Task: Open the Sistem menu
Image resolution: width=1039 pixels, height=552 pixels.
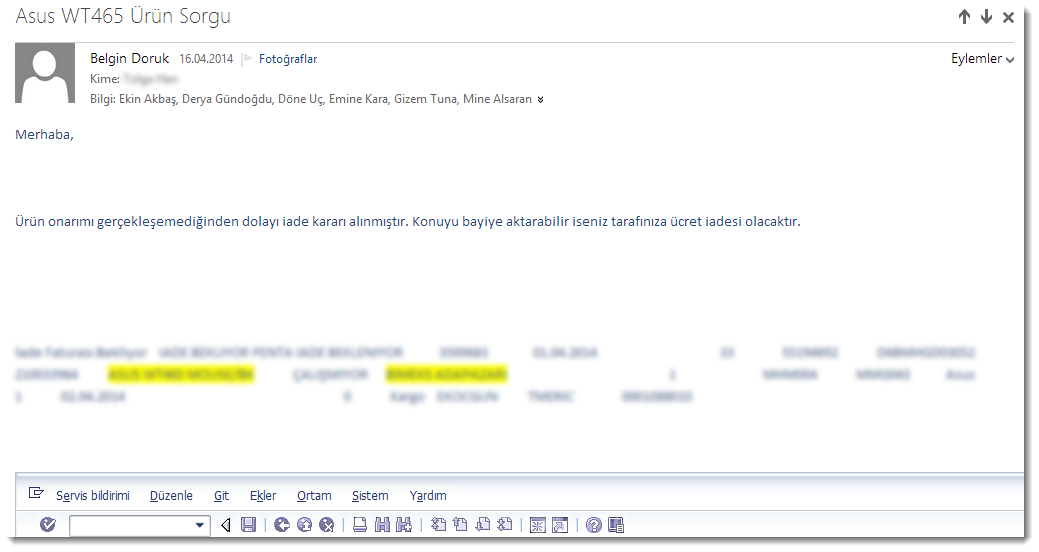Action: click(x=370, y=496)
